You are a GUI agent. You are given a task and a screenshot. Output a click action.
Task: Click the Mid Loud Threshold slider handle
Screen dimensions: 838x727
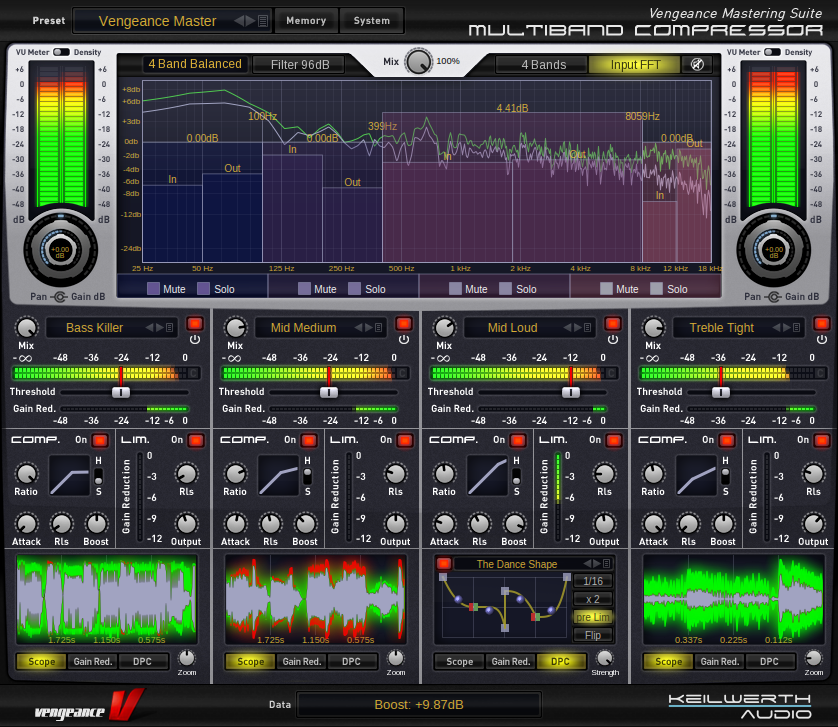tap(570, 392)
